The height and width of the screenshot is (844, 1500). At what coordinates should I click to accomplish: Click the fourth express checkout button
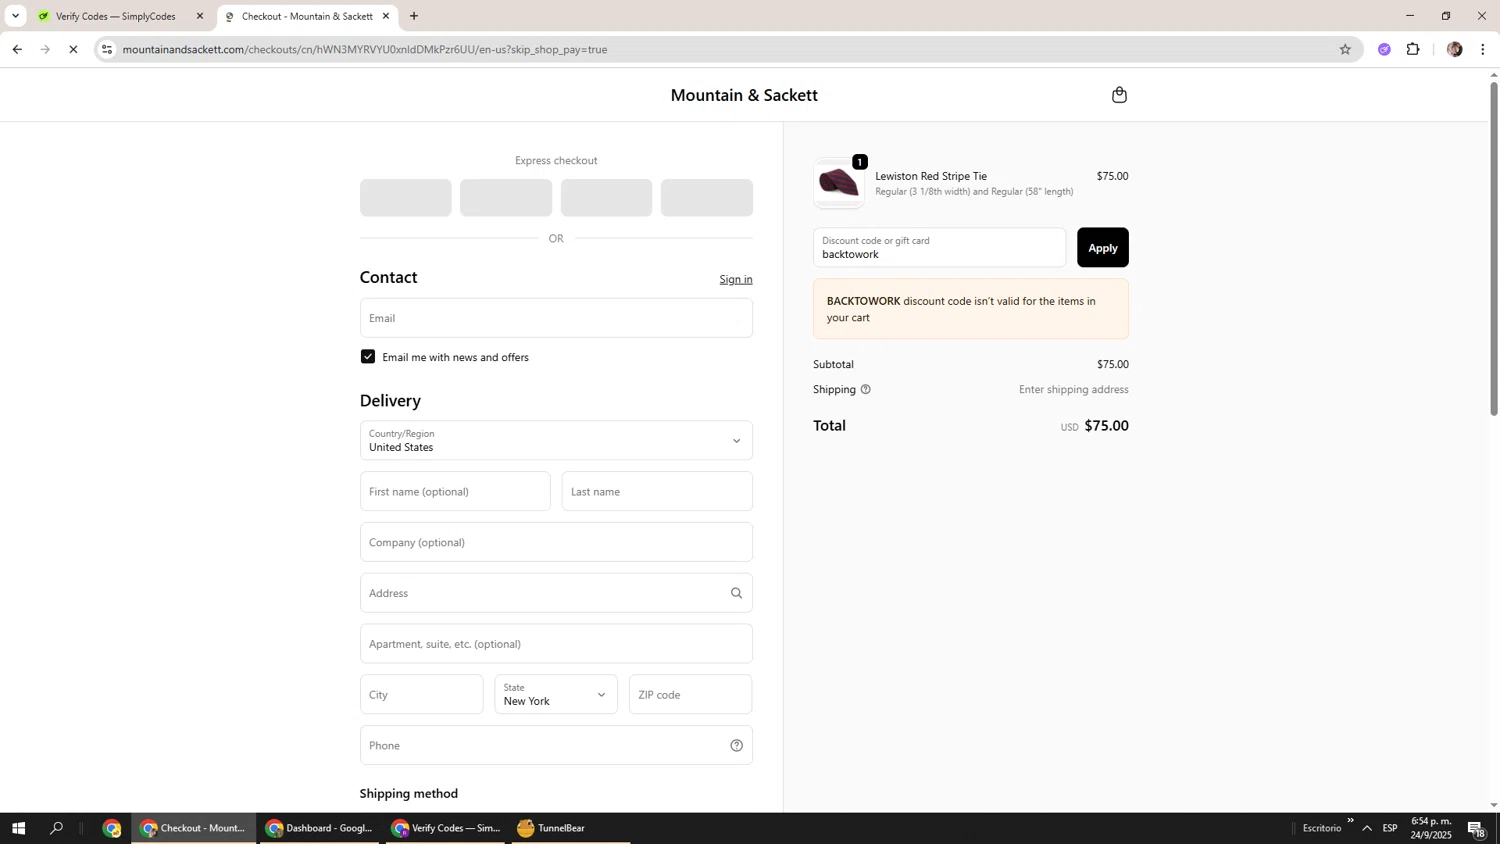click(707, 198)
